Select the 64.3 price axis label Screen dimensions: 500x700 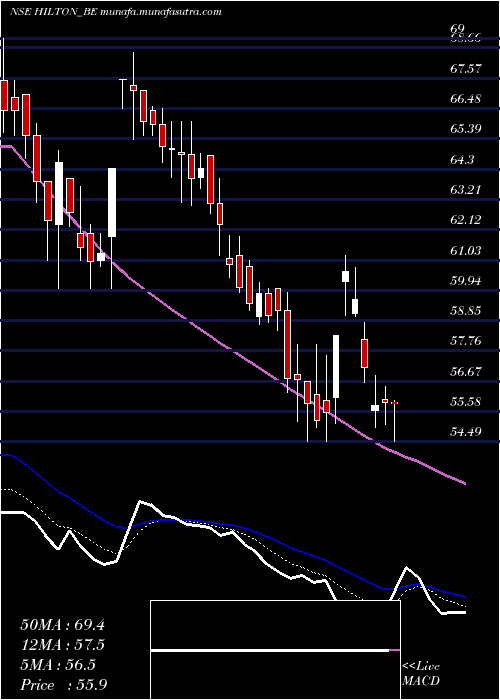click(x=462, y=159)
